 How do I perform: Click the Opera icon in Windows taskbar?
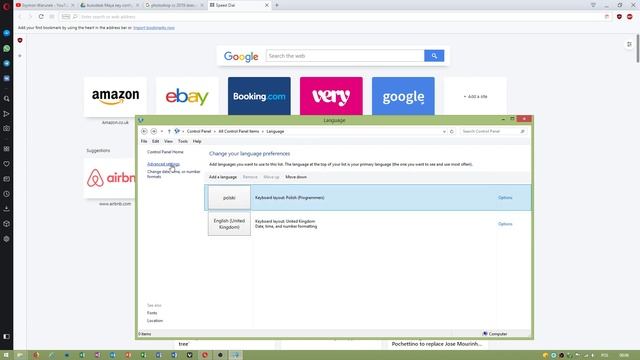tap(205, 355)
